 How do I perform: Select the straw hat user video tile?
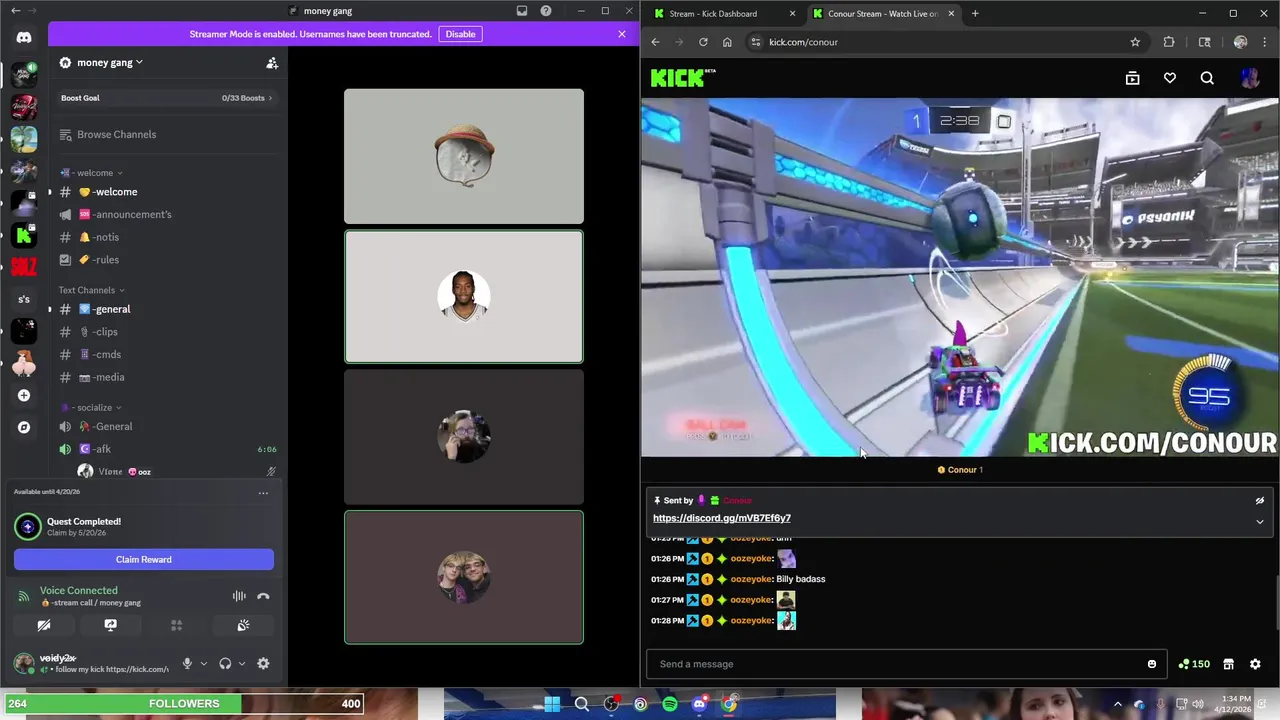[x=464, y=156]
